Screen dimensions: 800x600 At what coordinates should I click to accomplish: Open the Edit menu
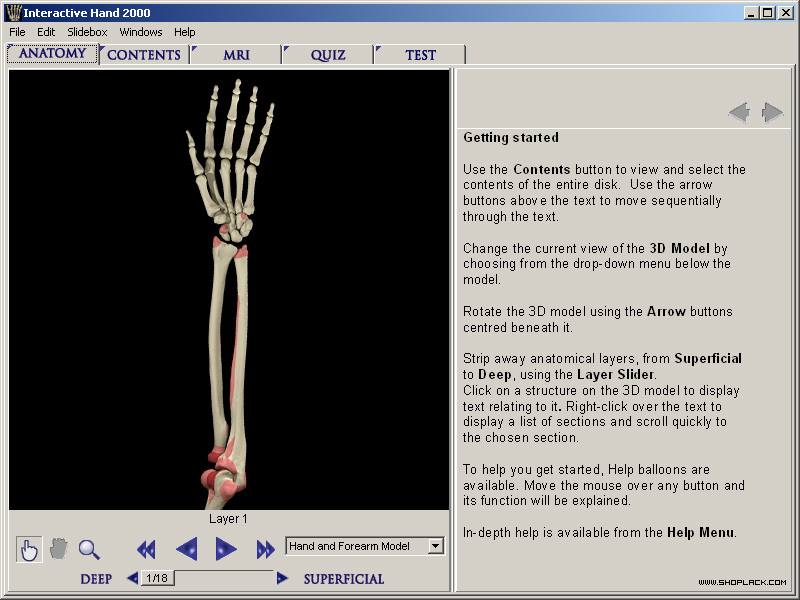[x=46, y=32]
